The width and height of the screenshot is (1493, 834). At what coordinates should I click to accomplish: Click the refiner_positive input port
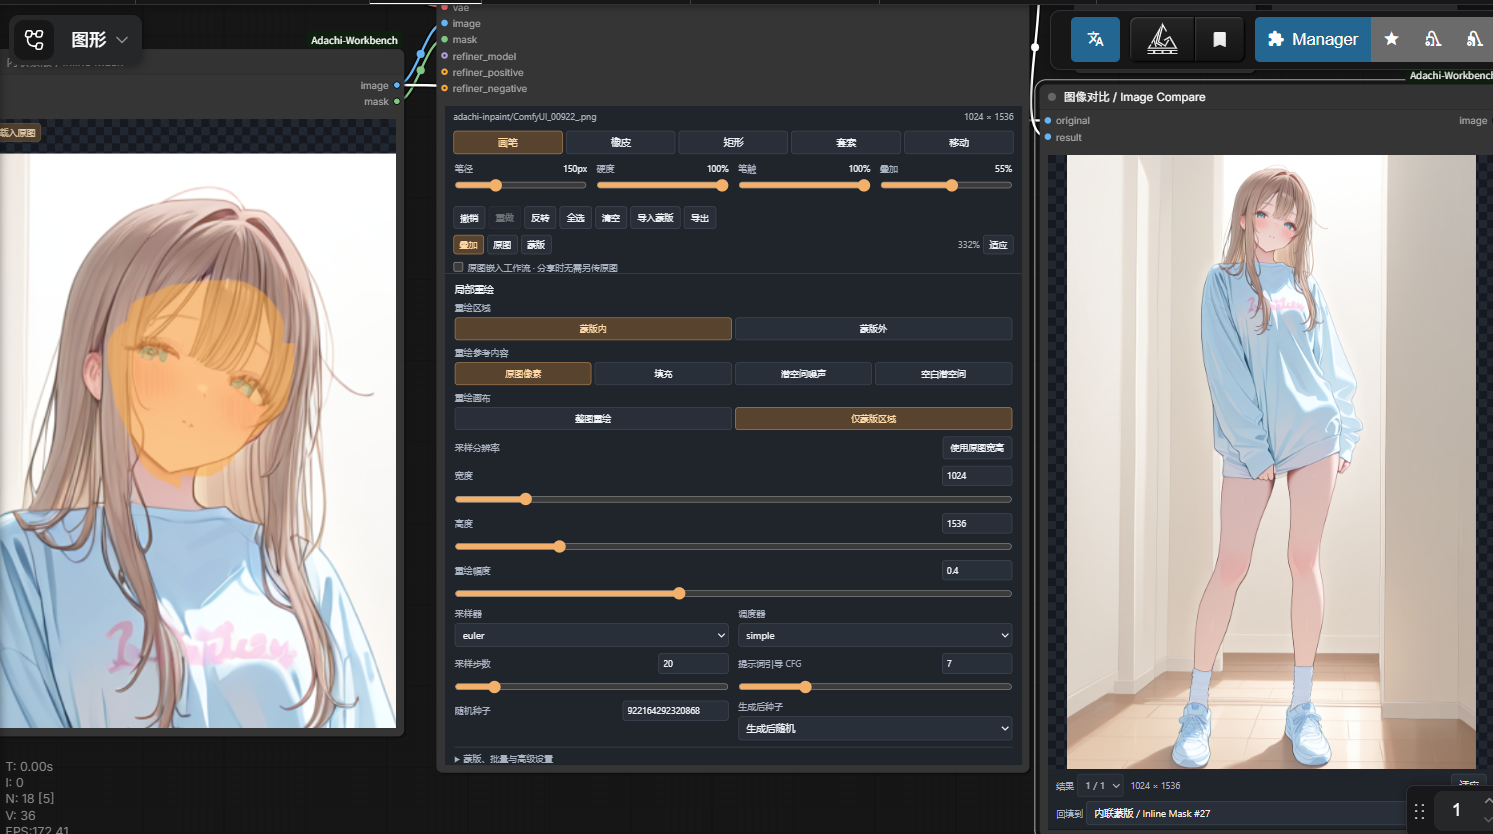[x=445, y=72]
